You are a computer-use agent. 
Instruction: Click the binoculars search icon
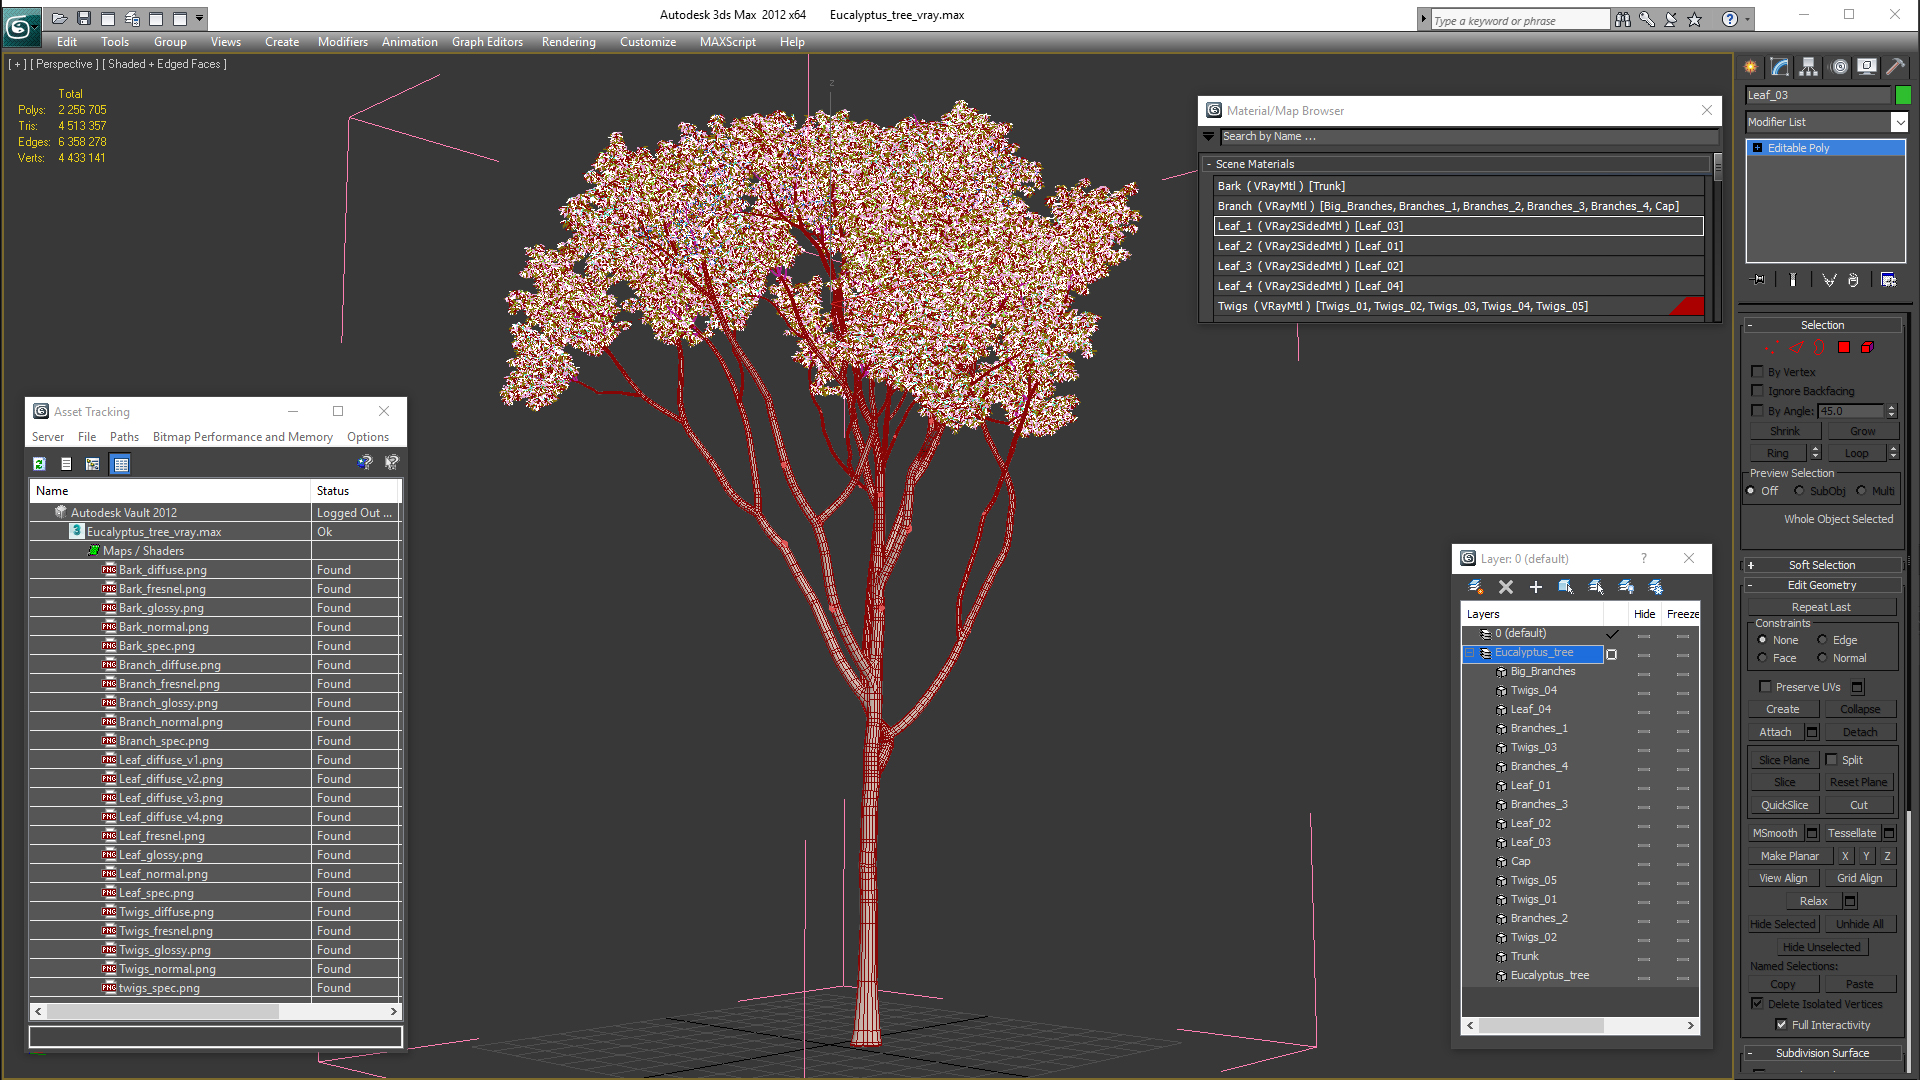click(x=1622, y=19)
